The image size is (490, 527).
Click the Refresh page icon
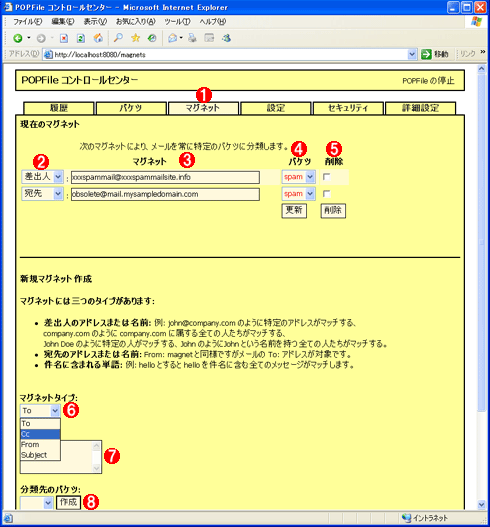tap(81, 38)
